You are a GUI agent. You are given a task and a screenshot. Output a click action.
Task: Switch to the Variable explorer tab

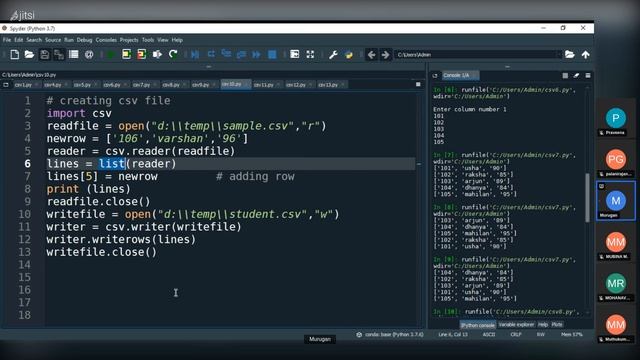[516, 325]
